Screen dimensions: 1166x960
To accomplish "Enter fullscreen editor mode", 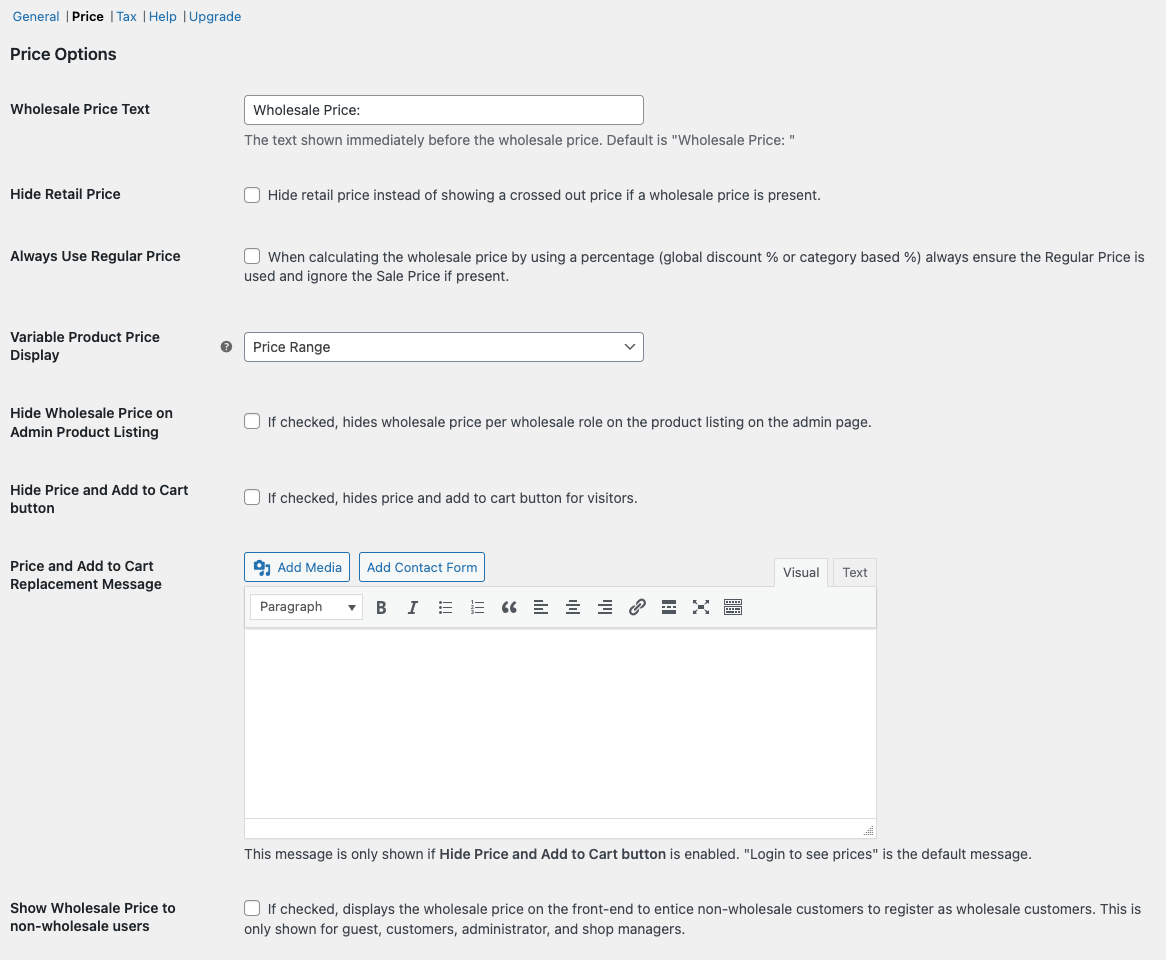I will click(x=701, y=607).
